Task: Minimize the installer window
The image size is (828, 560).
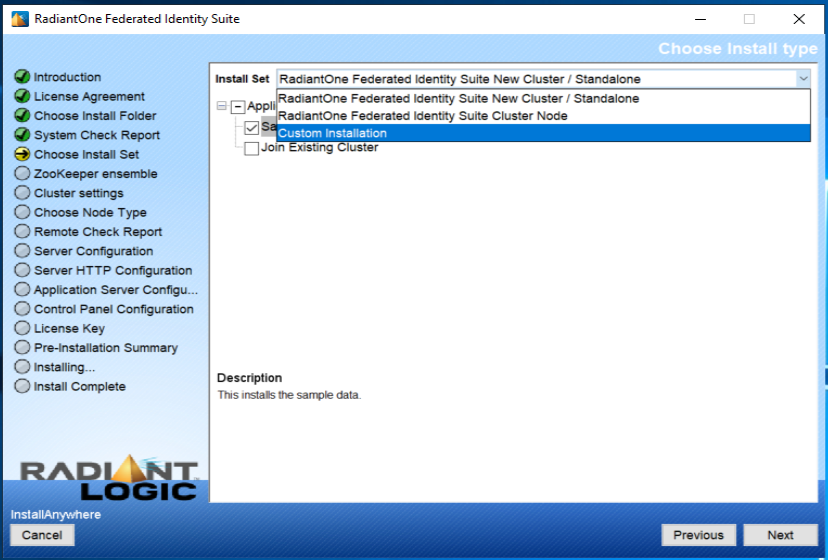Action: pos(701,20)
